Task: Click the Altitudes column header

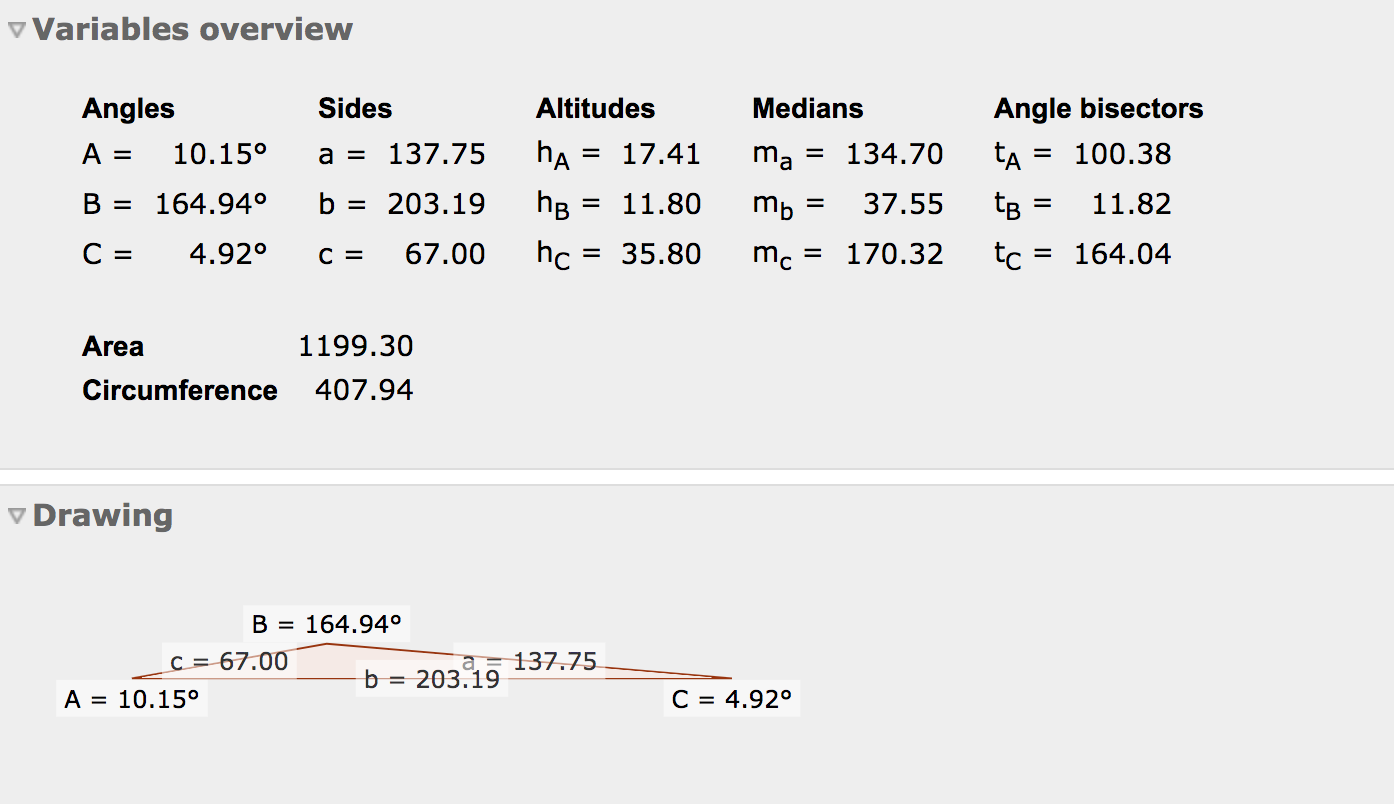Action: [x=595, y=109]
